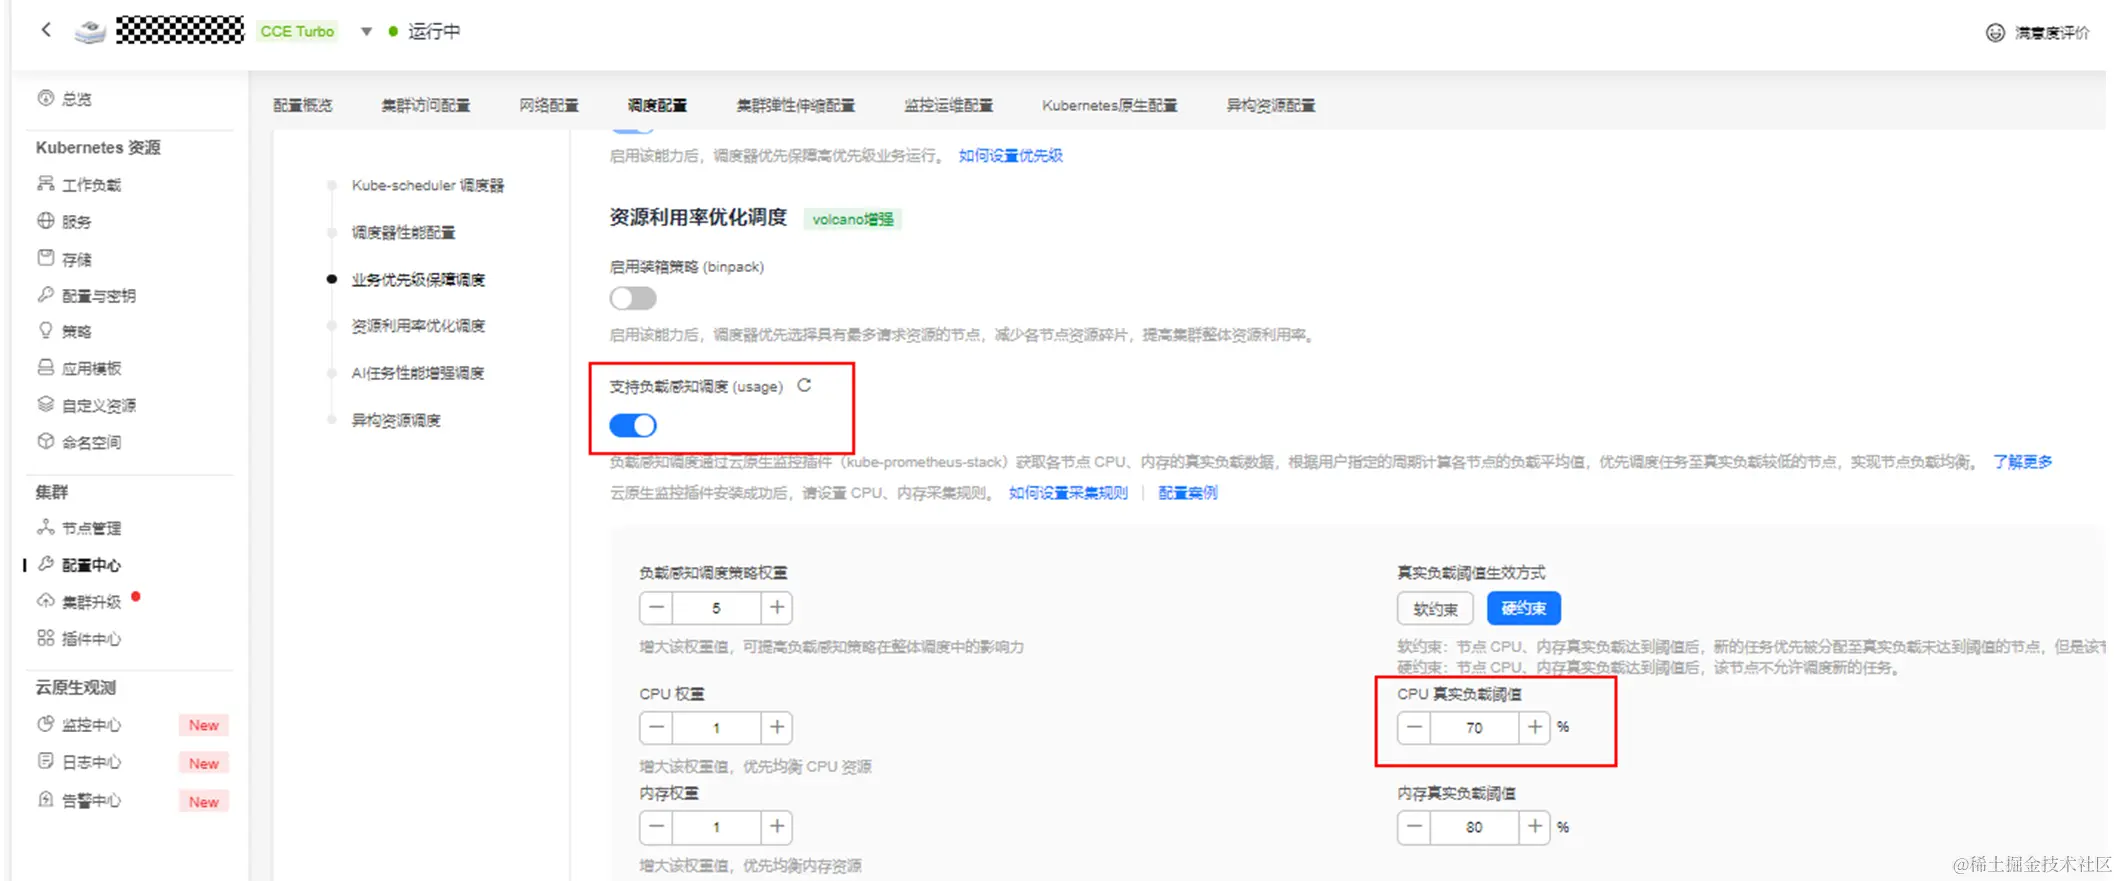Open the 如何设置采集规则 link

(x=1067, y=492)
